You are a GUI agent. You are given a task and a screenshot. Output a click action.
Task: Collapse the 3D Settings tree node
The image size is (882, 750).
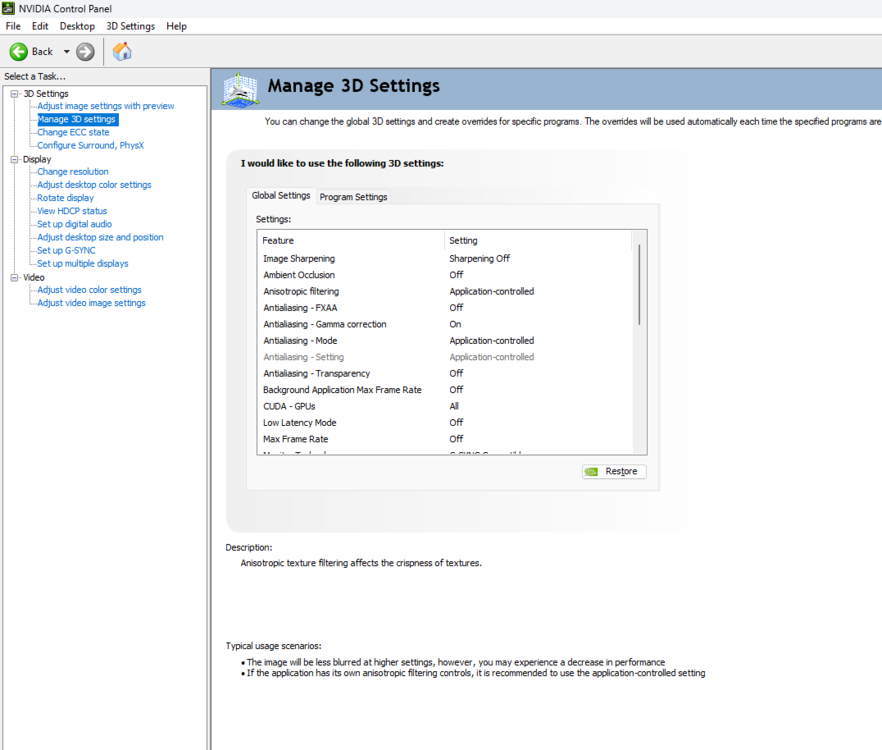(x=15, y=94)
